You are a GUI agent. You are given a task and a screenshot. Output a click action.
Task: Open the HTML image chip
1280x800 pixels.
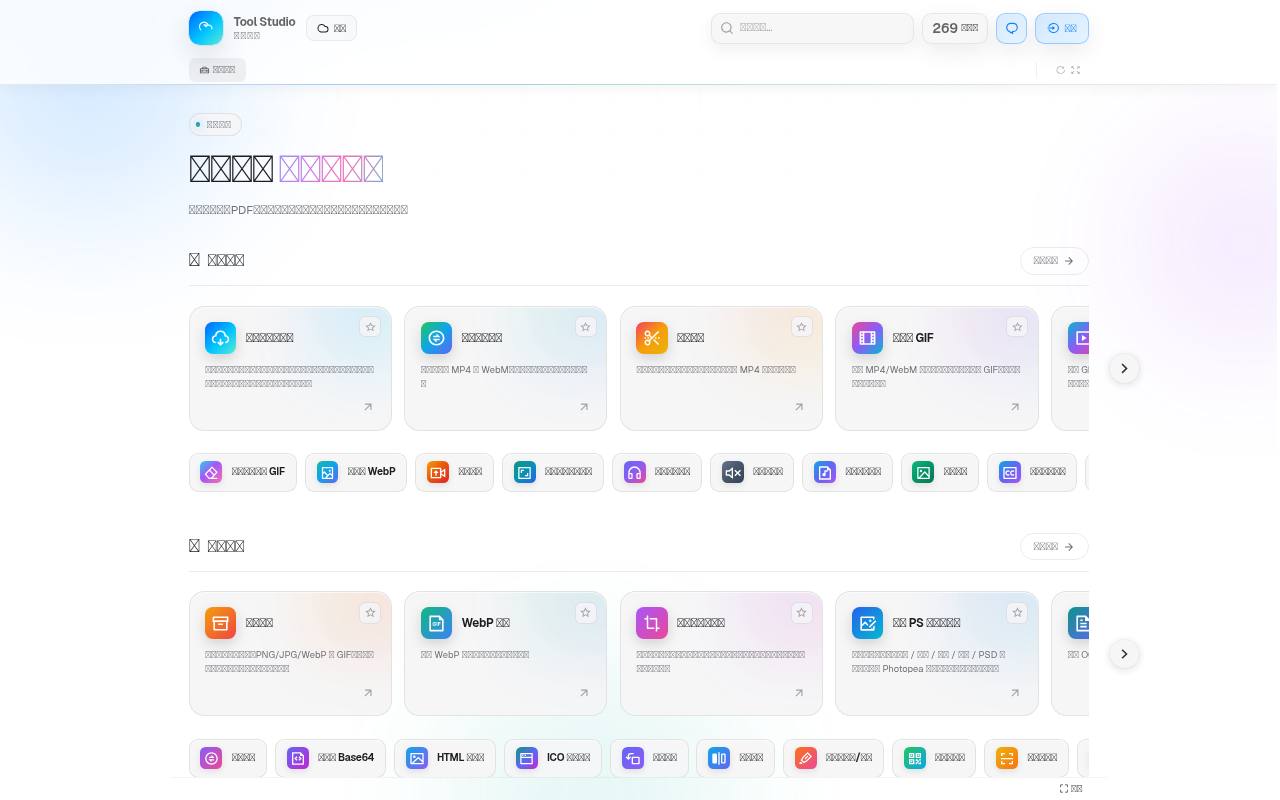445,758
